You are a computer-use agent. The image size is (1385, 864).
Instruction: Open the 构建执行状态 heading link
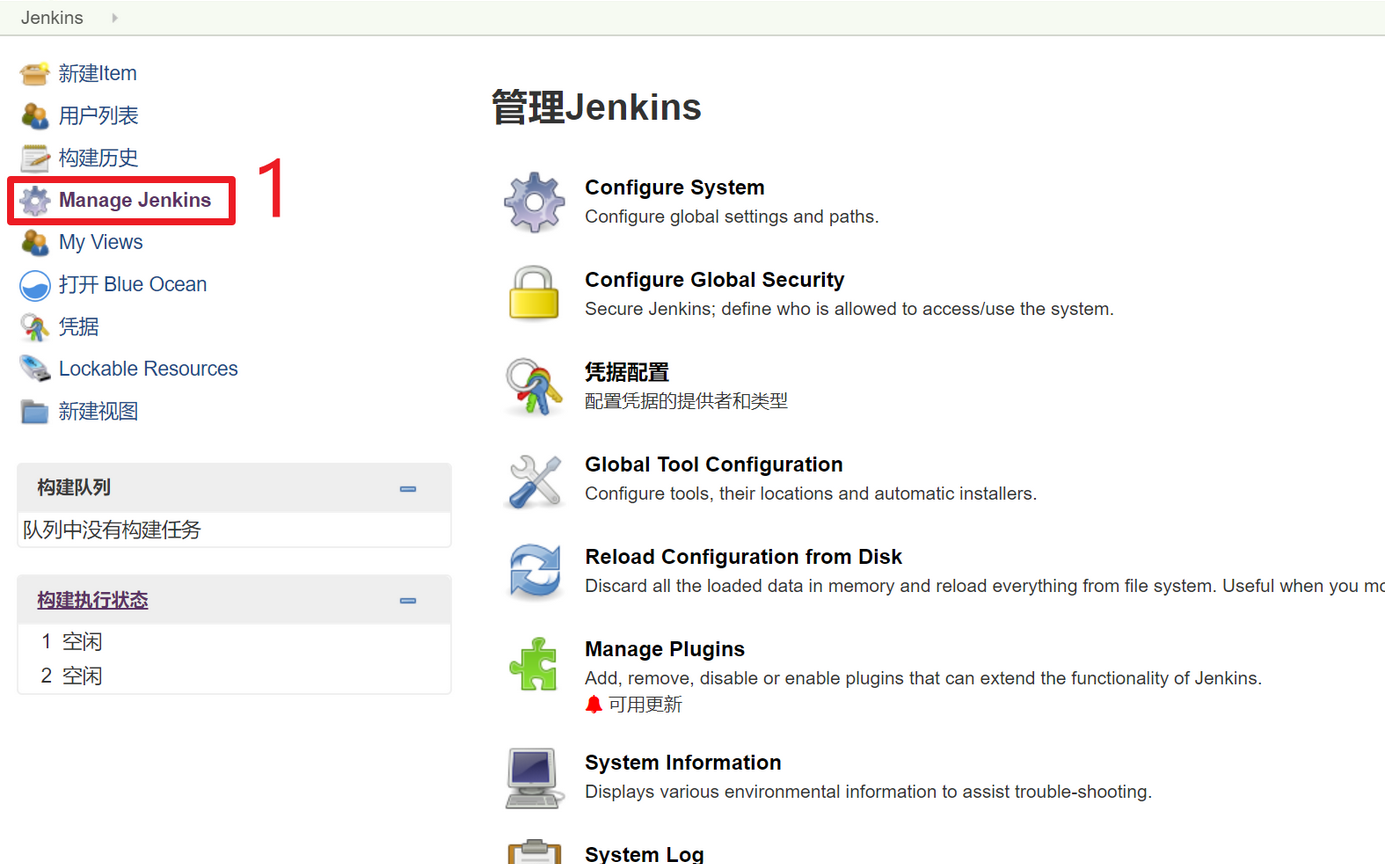pos(93,600)
